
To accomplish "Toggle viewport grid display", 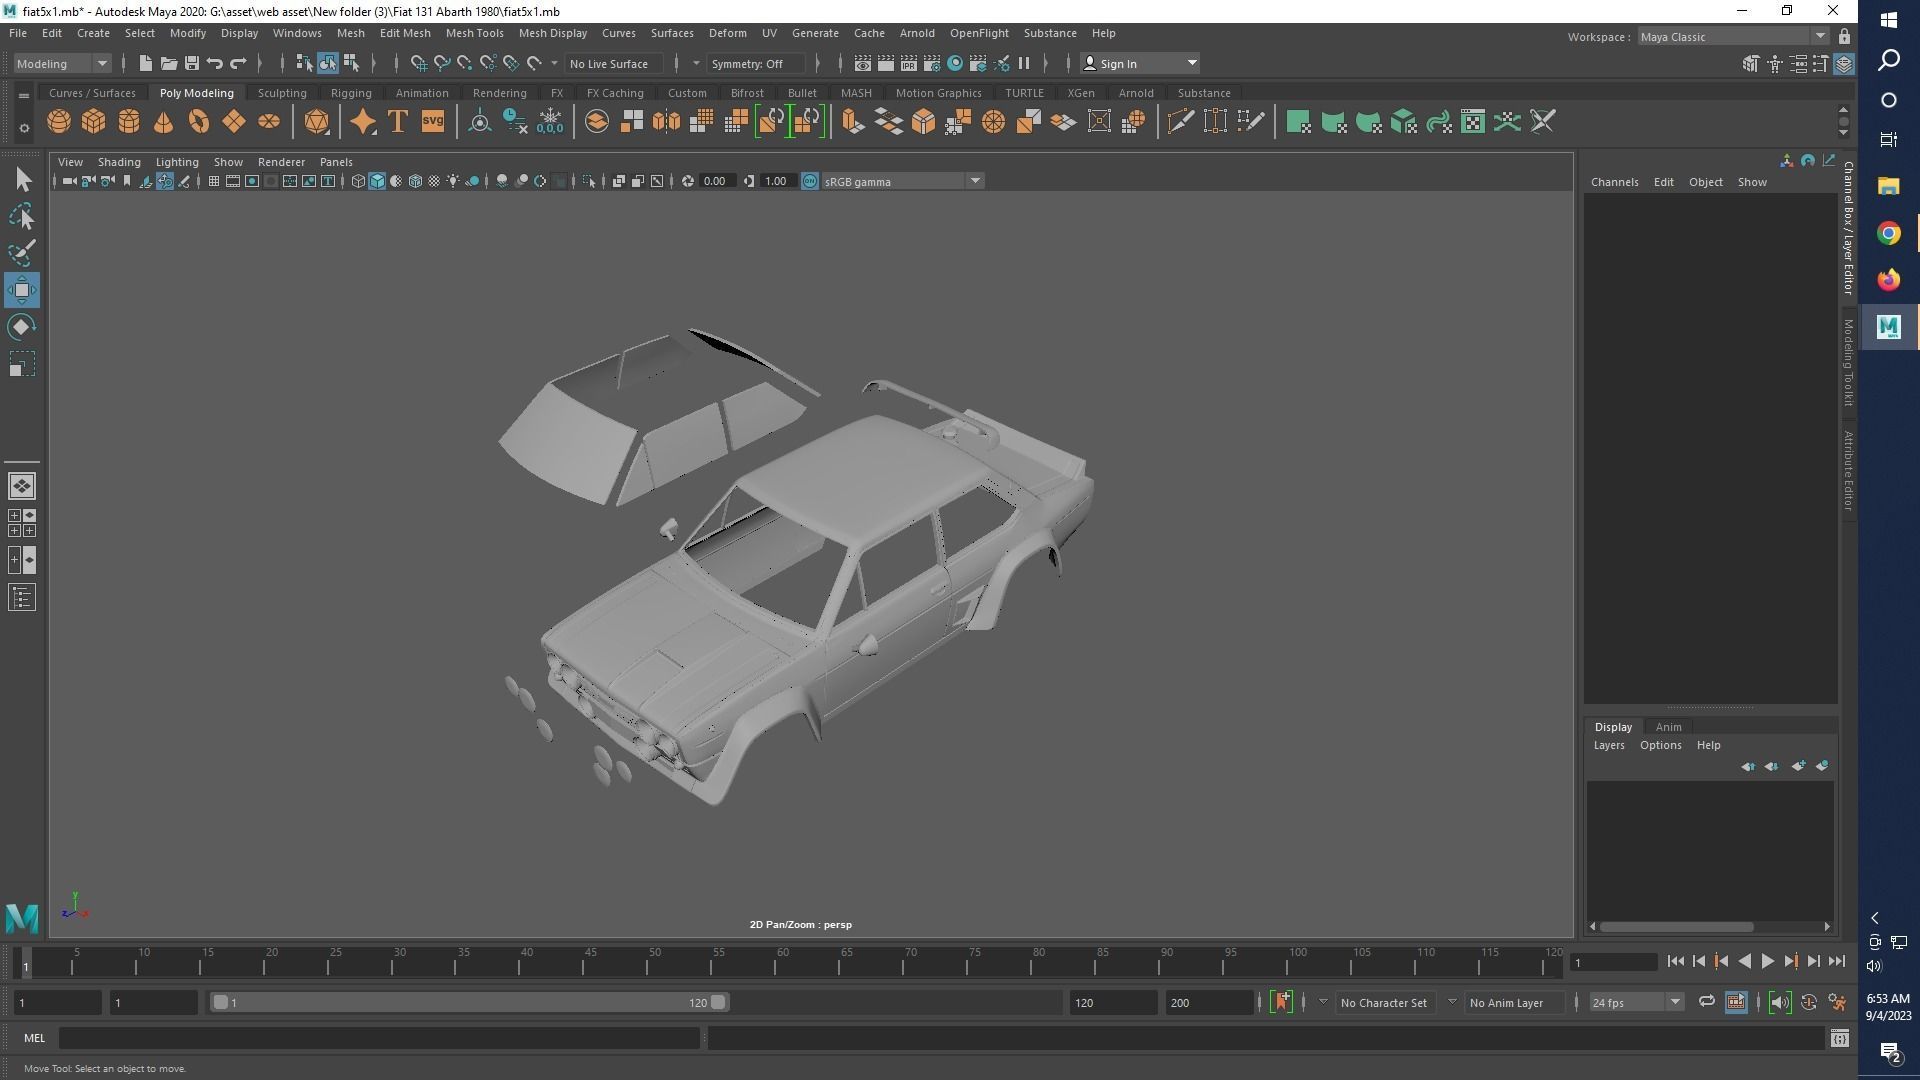I will coord(213,181).
